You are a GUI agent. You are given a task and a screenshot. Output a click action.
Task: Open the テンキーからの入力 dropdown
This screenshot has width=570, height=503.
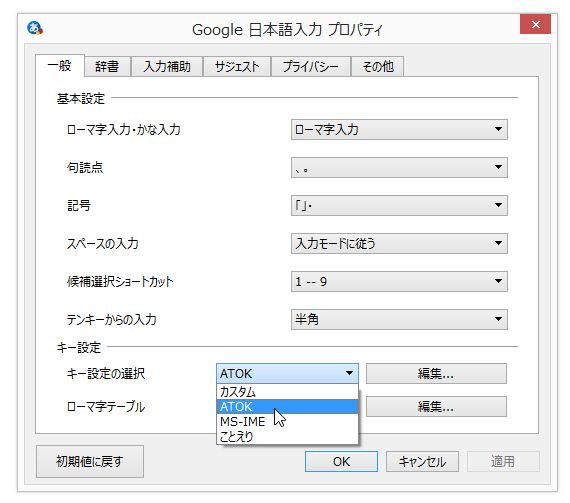point(399,319)
